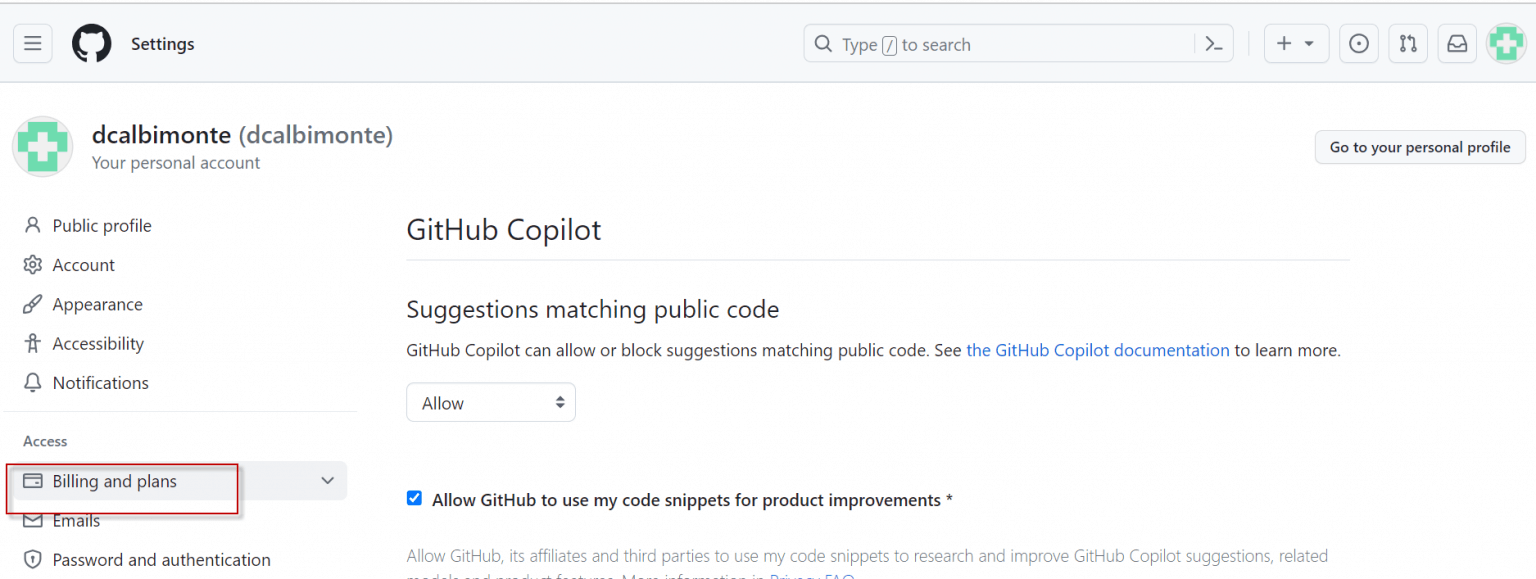Open the hamburger navigation menu
The height and width of the screenshot is (579, 1536).
tap(33, 44)
